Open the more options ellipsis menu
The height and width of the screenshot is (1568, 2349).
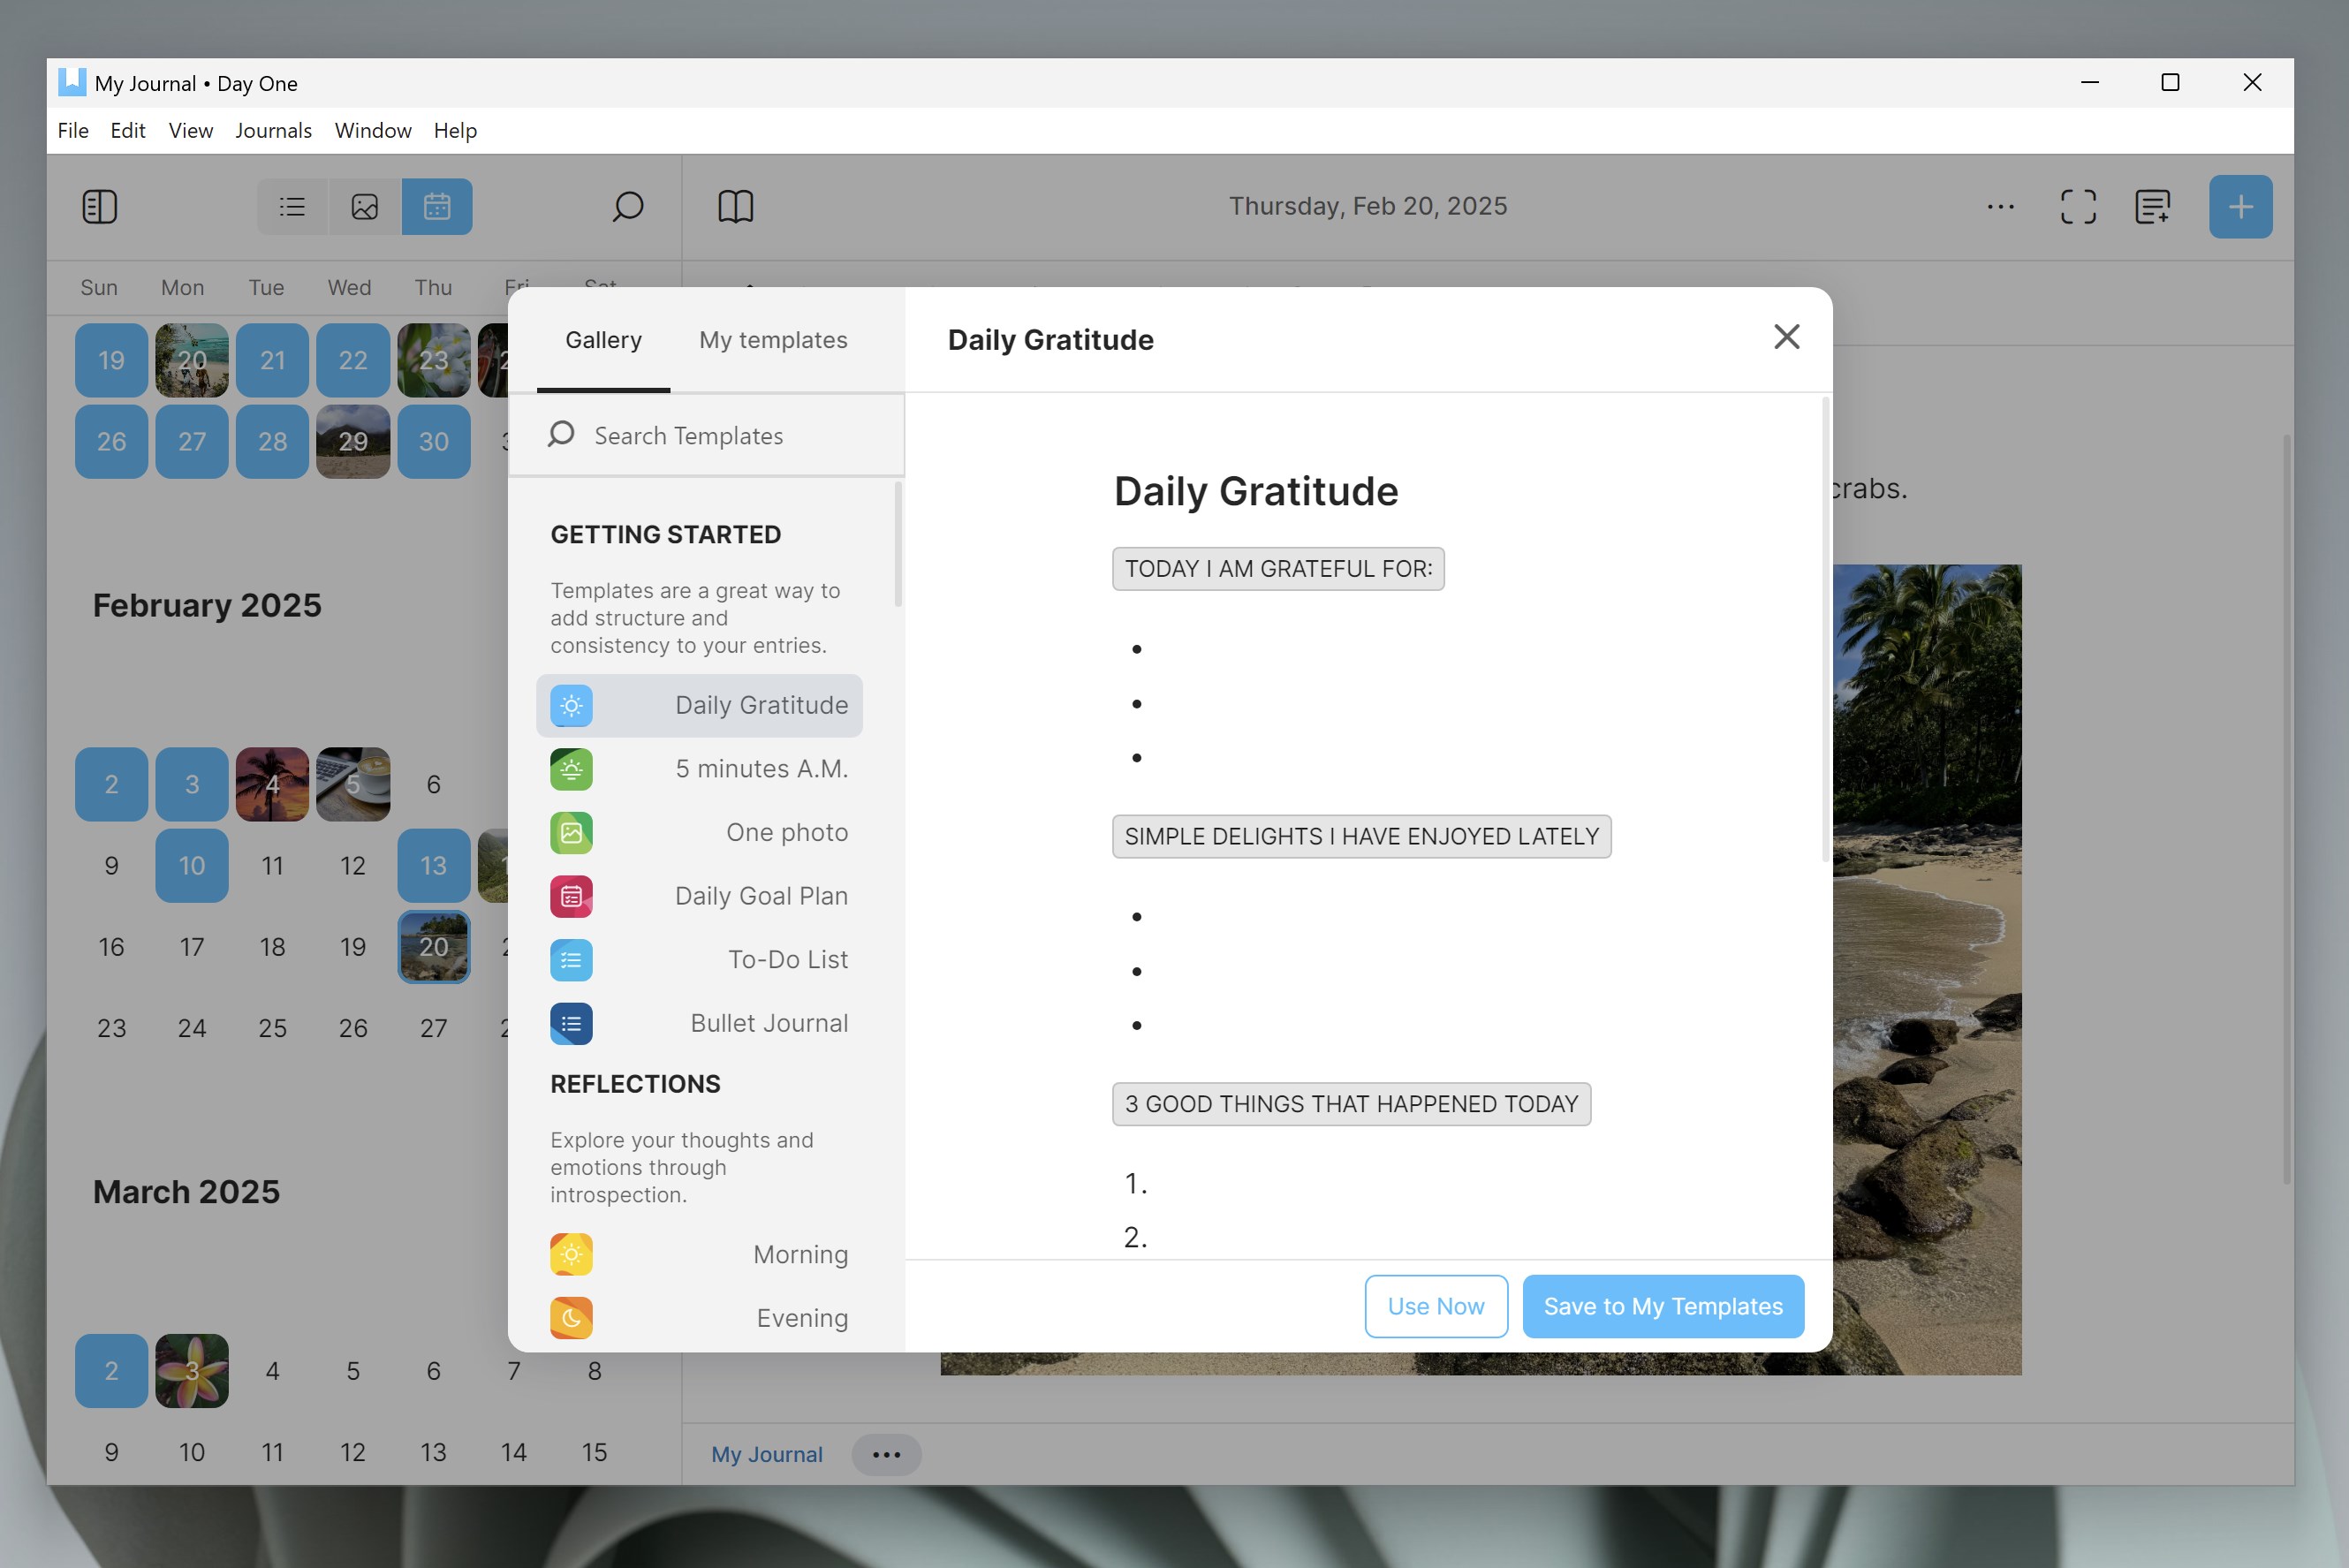pyautogui.click(x=2000, y=206)
